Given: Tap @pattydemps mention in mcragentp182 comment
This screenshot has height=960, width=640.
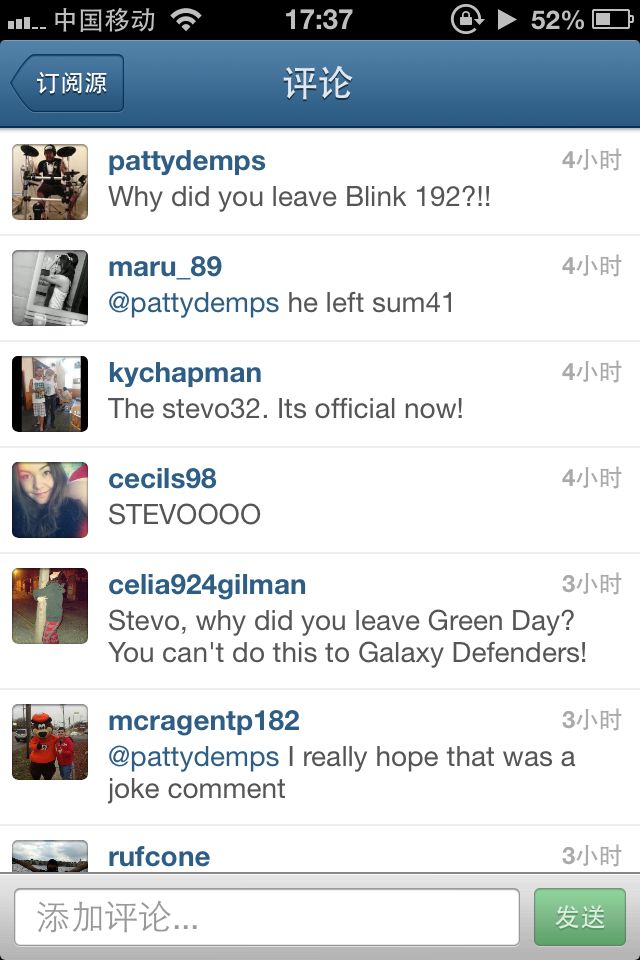Looking at the screenshot, I should pyautogui.click(x=194, y=757).
